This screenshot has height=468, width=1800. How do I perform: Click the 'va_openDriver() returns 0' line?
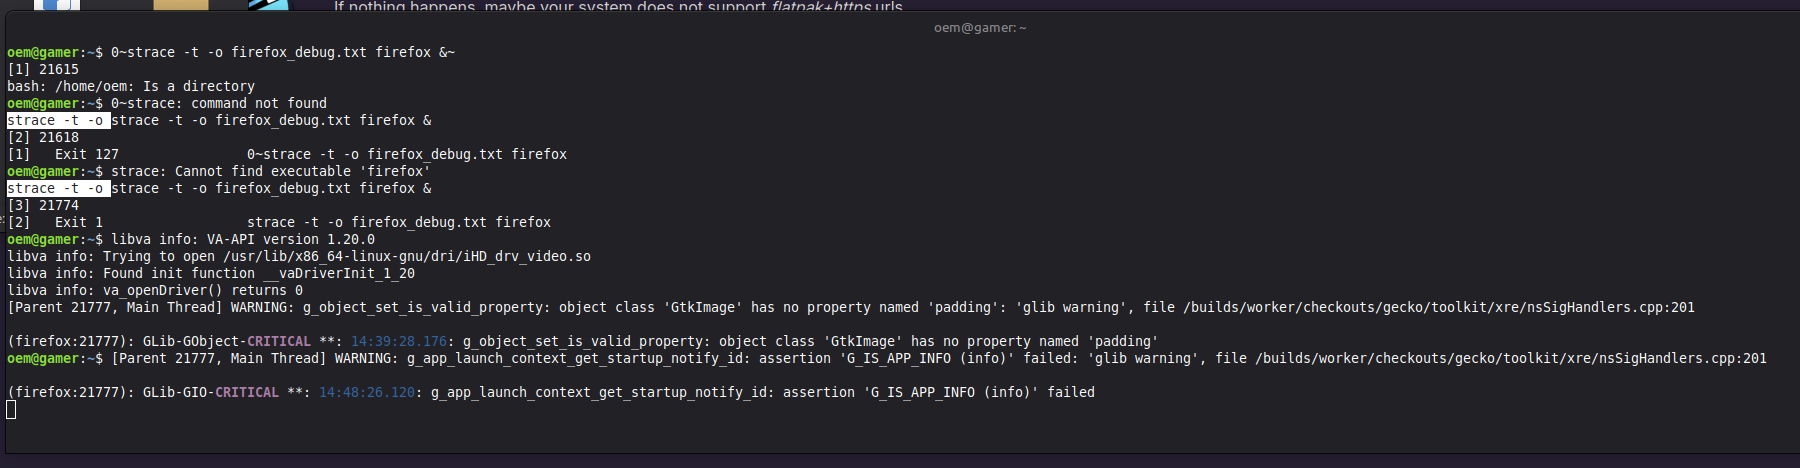(x=155, y=291)
